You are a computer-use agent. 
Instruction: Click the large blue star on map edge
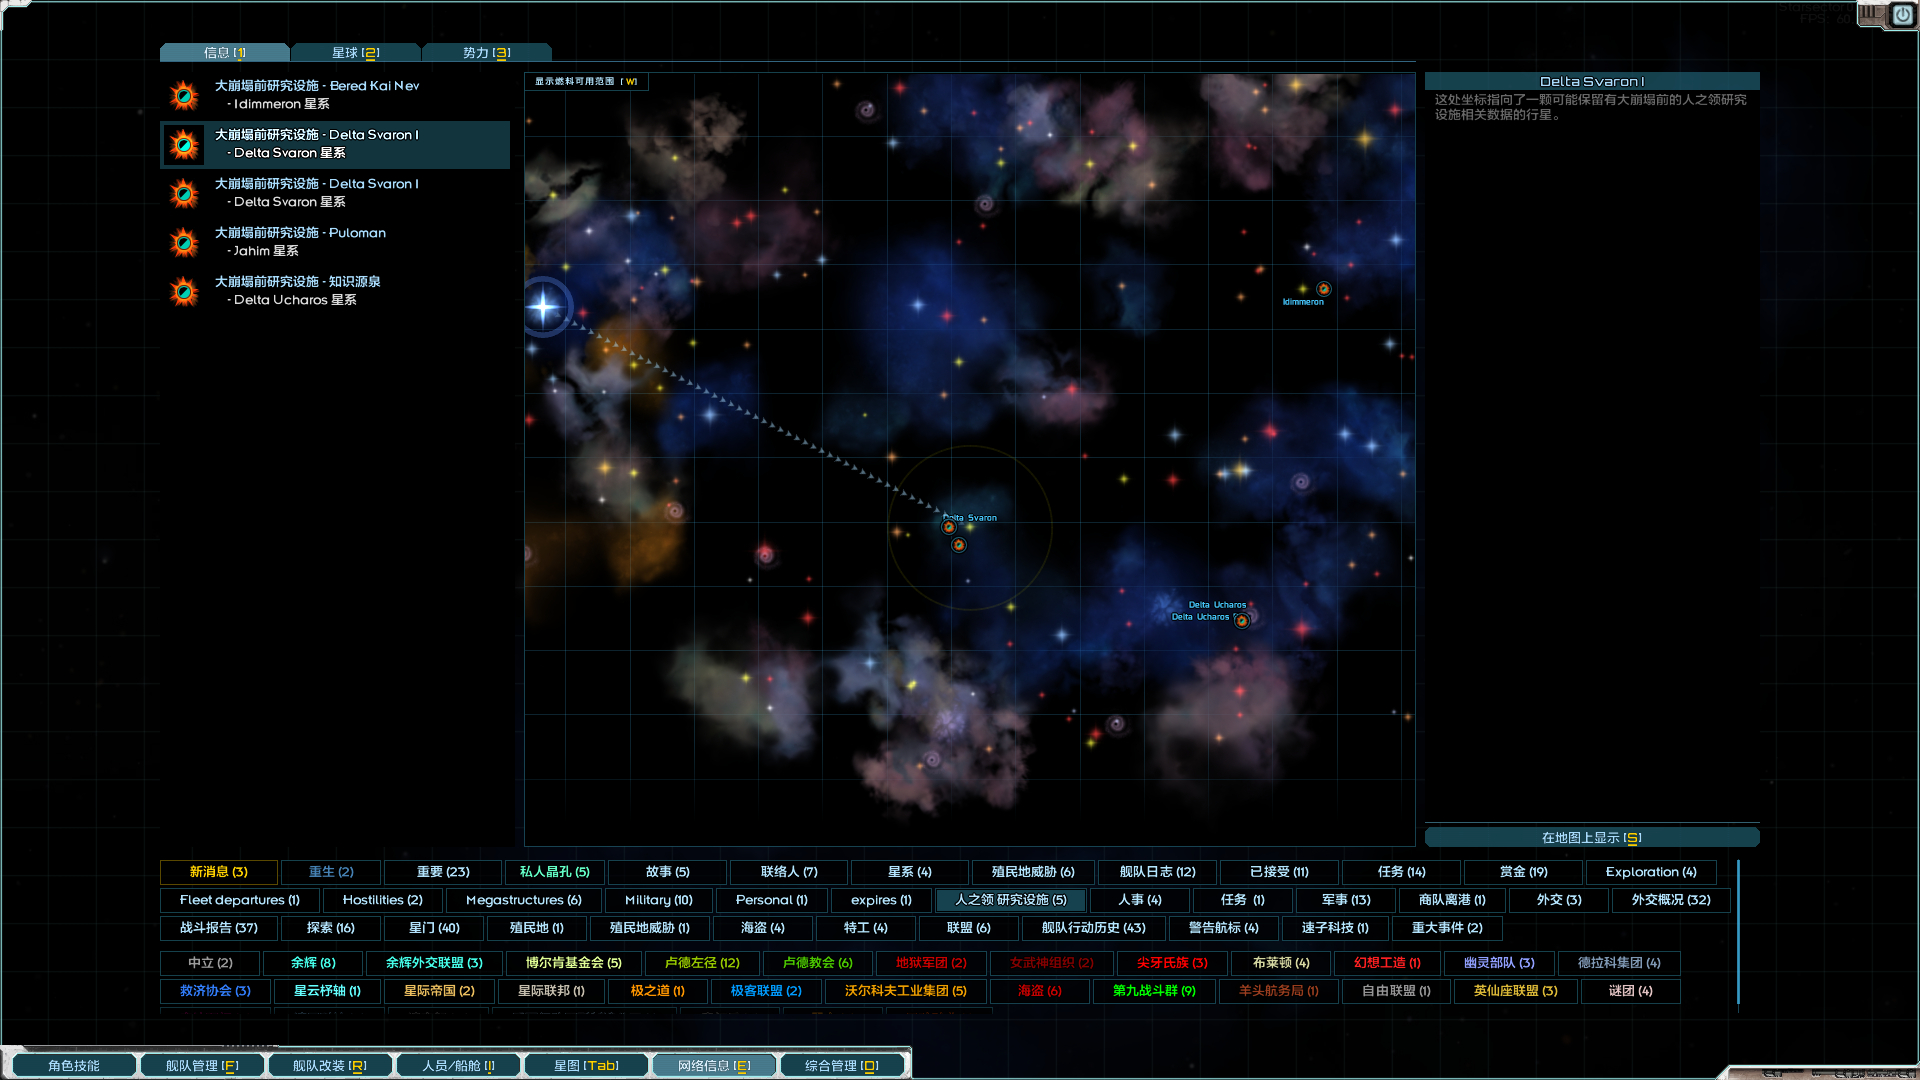pyautogui.click(x=544, y=306)
